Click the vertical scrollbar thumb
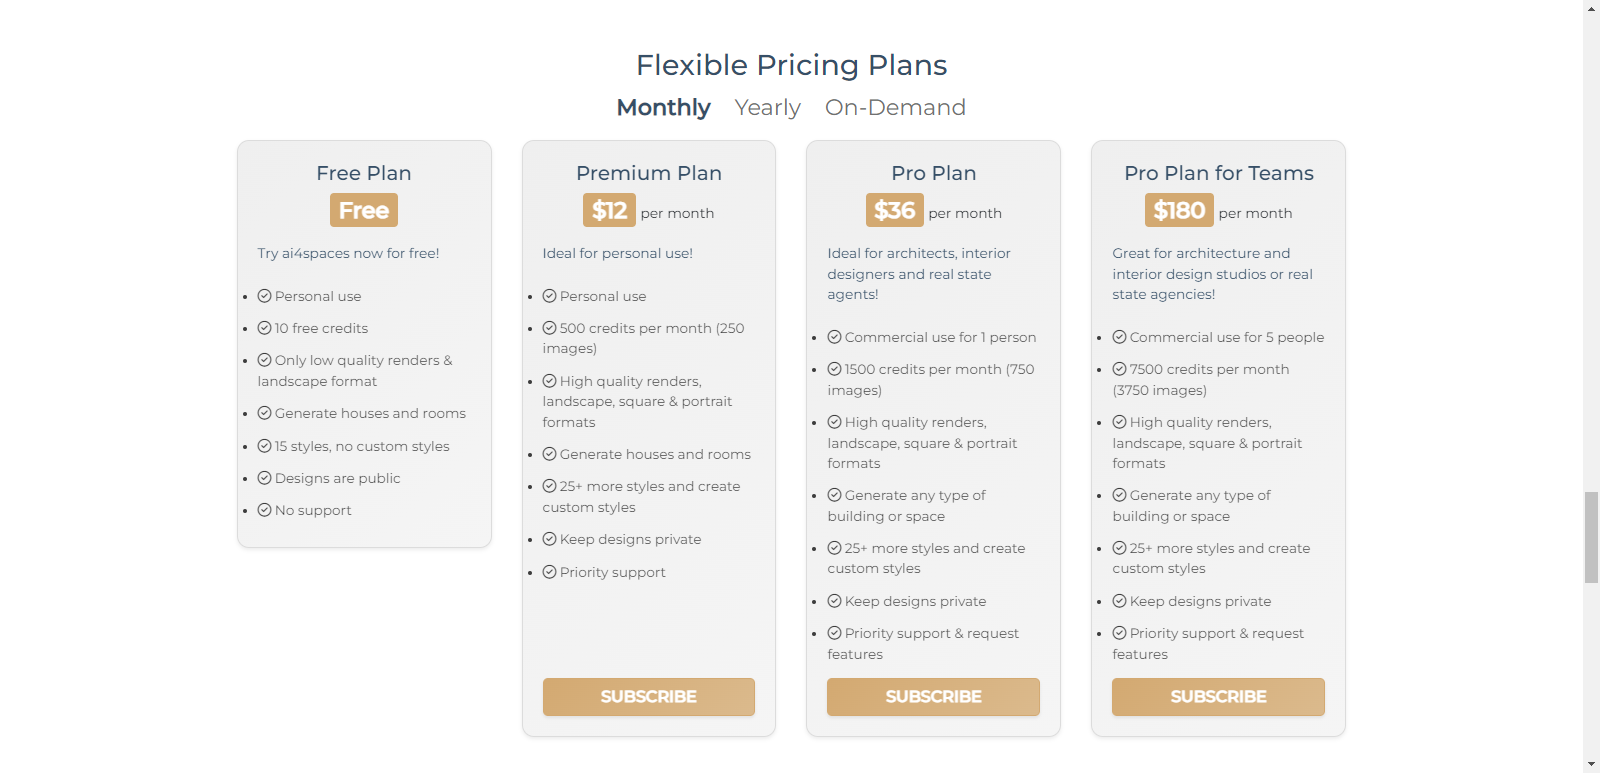 tap(1591, 537)
